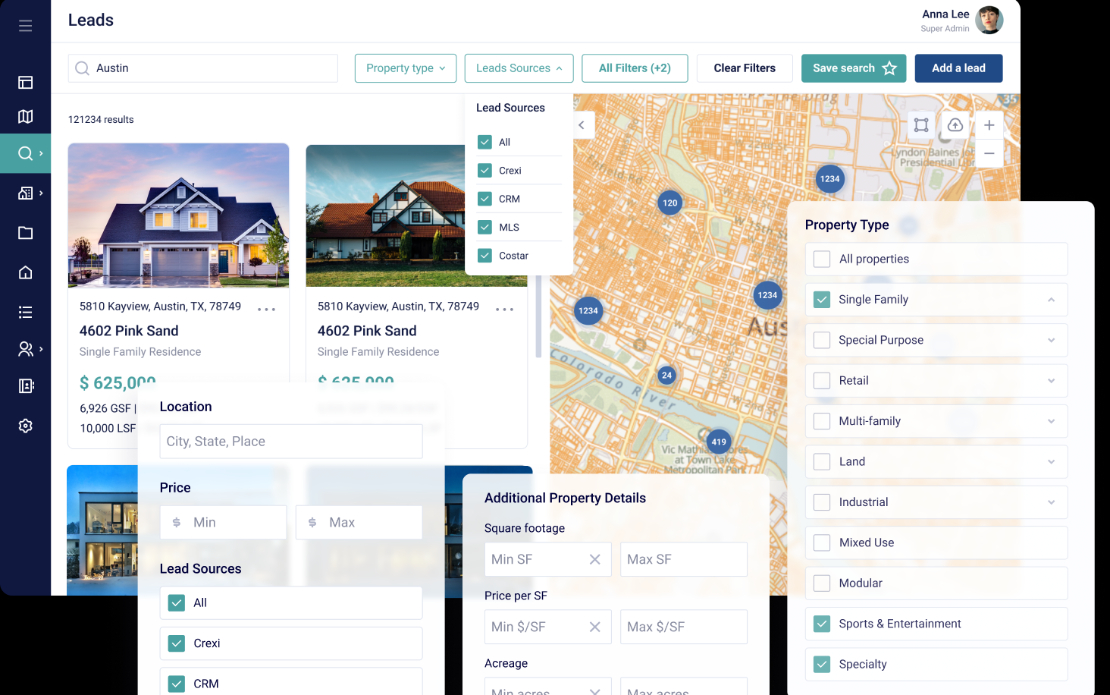The image size is (1110, 695).
Task: Click the Add a lead button
Action: point(959,68)
